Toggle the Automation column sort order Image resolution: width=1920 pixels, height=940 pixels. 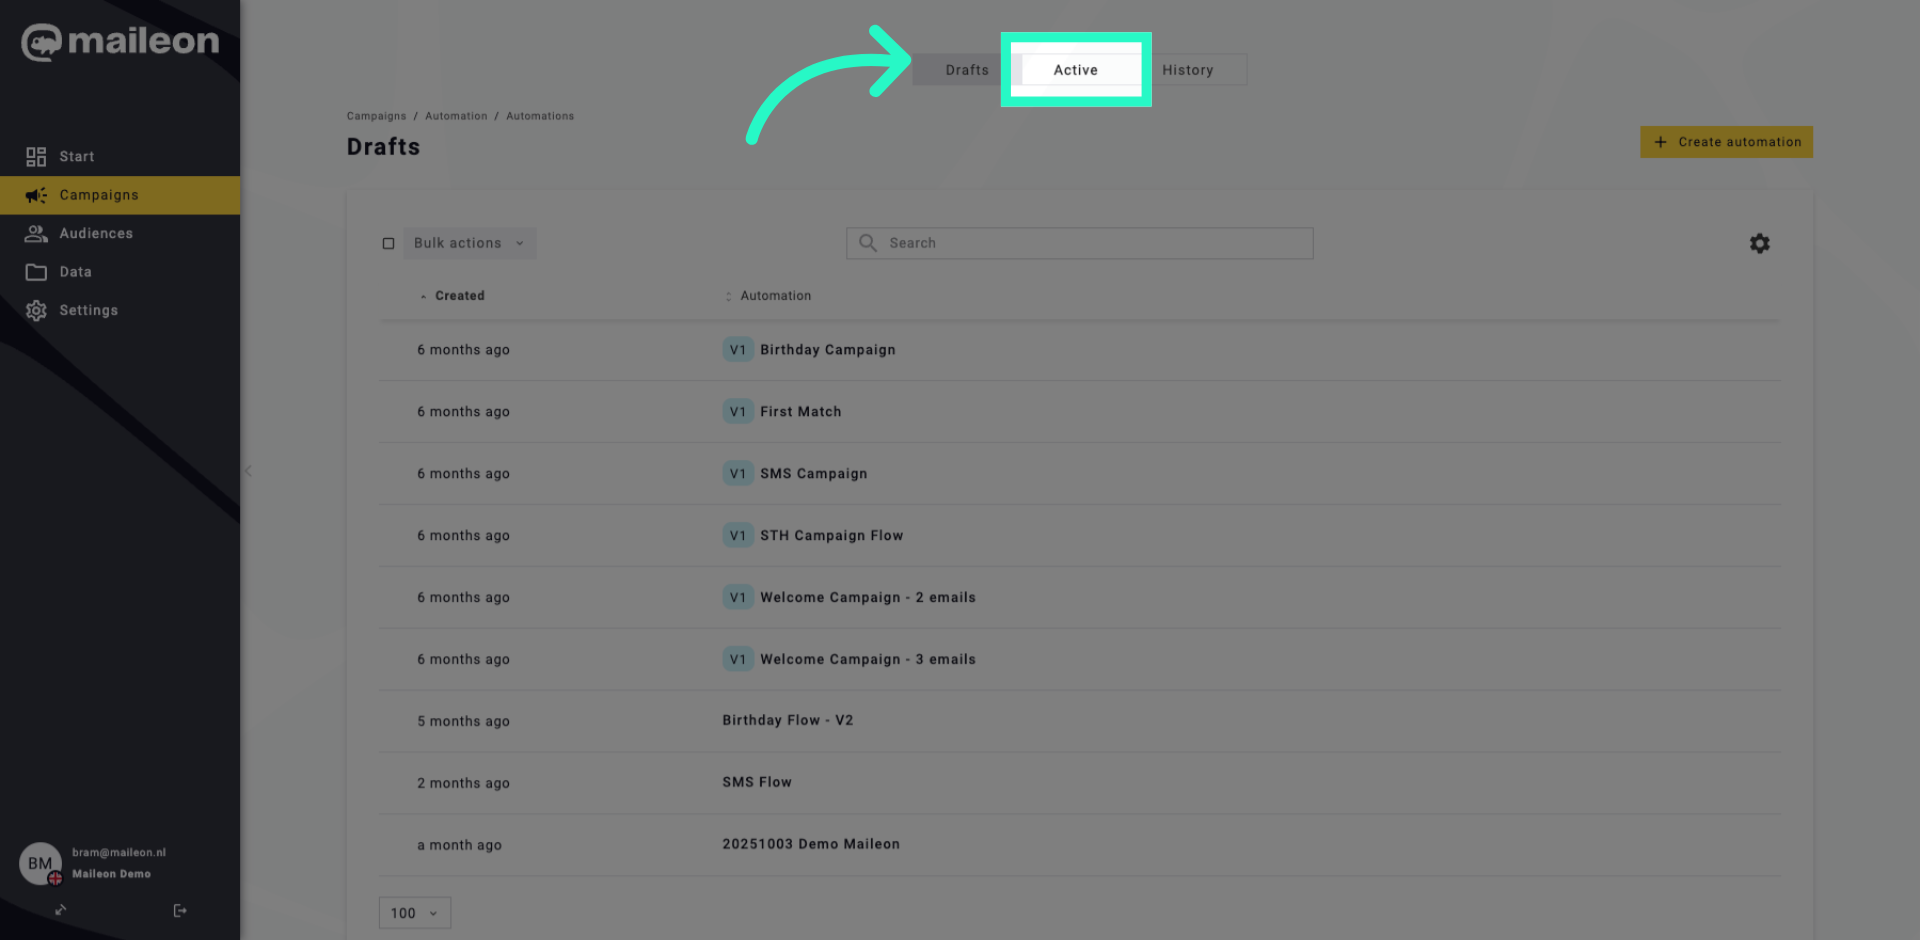(x=727, y=295)
